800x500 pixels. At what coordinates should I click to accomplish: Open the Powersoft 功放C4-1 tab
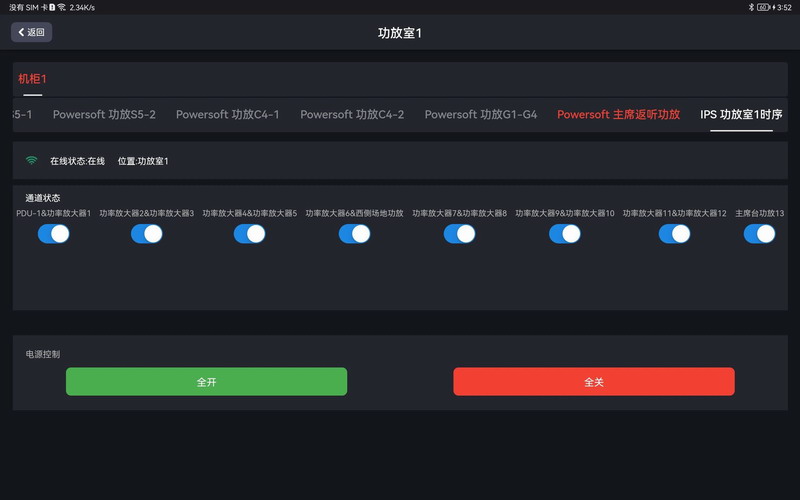tap(228, 115)
